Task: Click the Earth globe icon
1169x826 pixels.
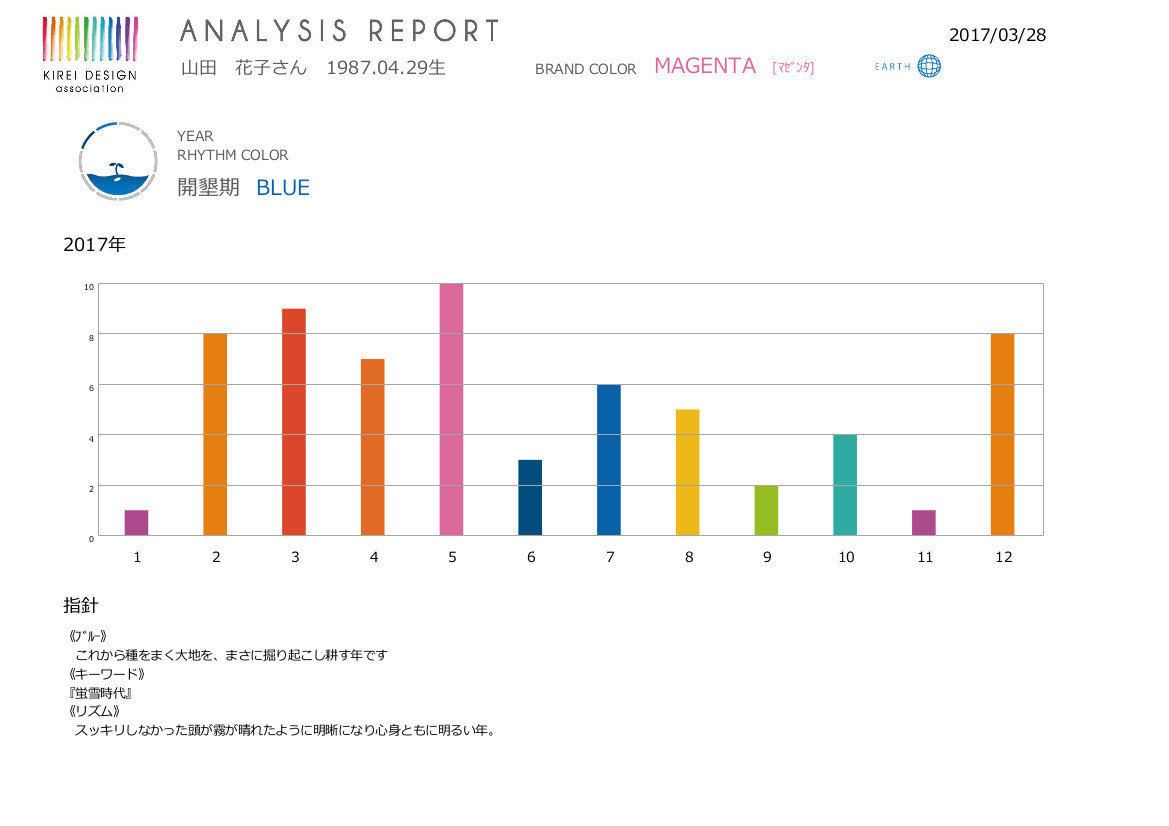Action: pos(929,66)
